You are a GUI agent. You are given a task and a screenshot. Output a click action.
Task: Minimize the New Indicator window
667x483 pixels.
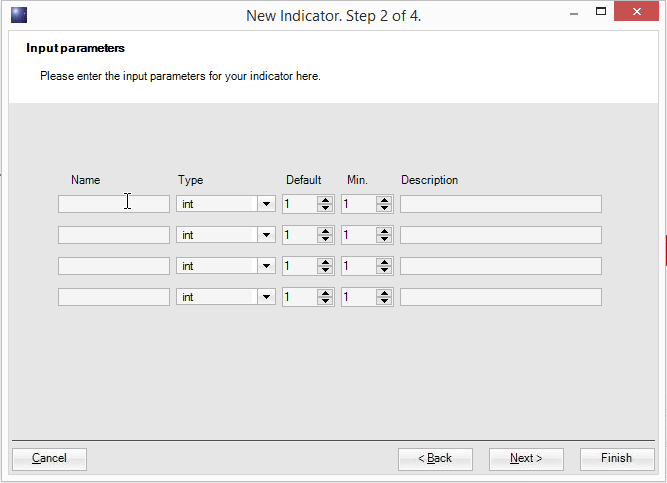[x=574, y=13]
